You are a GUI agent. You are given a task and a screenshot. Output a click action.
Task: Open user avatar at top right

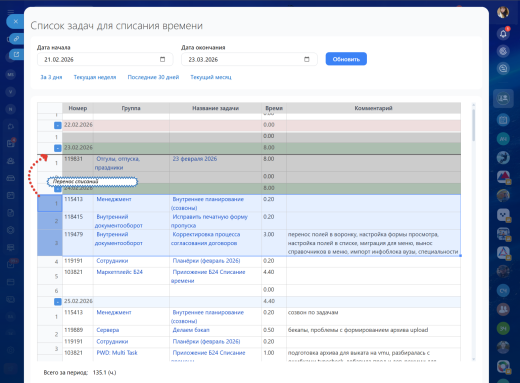tap(503, 12)
